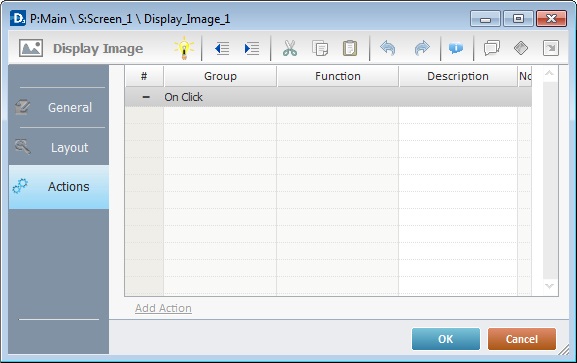The height and width of the screenshot is (363, 577).
Task: Click the scrollbar down arrow
Action: pyautogui.click(x=549, y=286)
